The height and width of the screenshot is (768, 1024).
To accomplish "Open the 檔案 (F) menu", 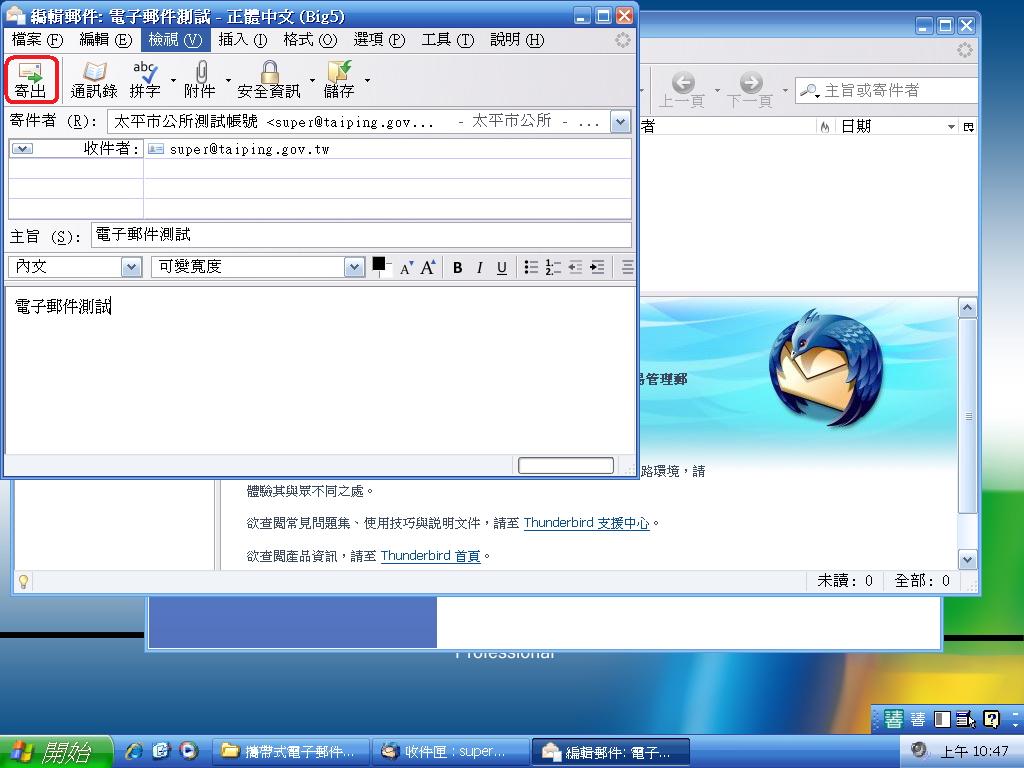I will 37,40.
